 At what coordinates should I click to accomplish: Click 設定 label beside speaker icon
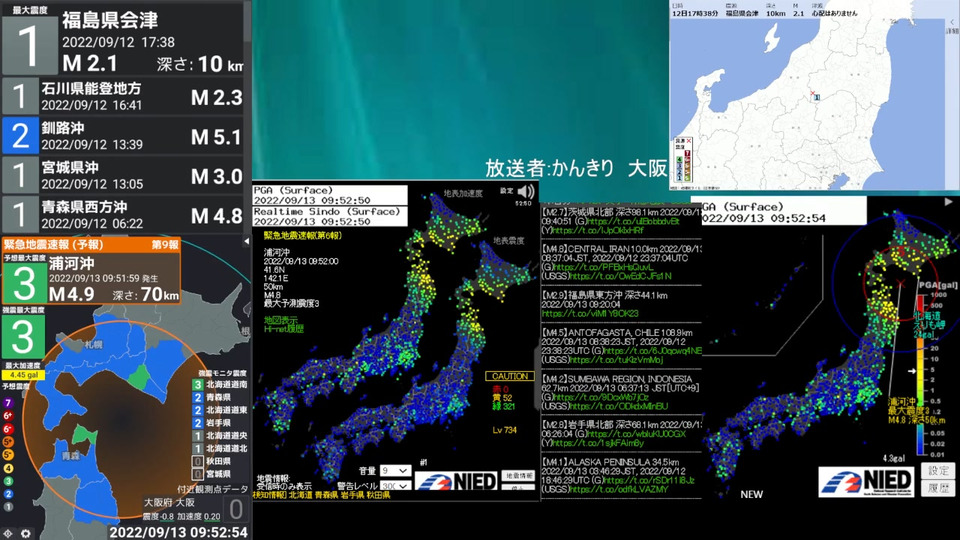click(x=506, y=191)
